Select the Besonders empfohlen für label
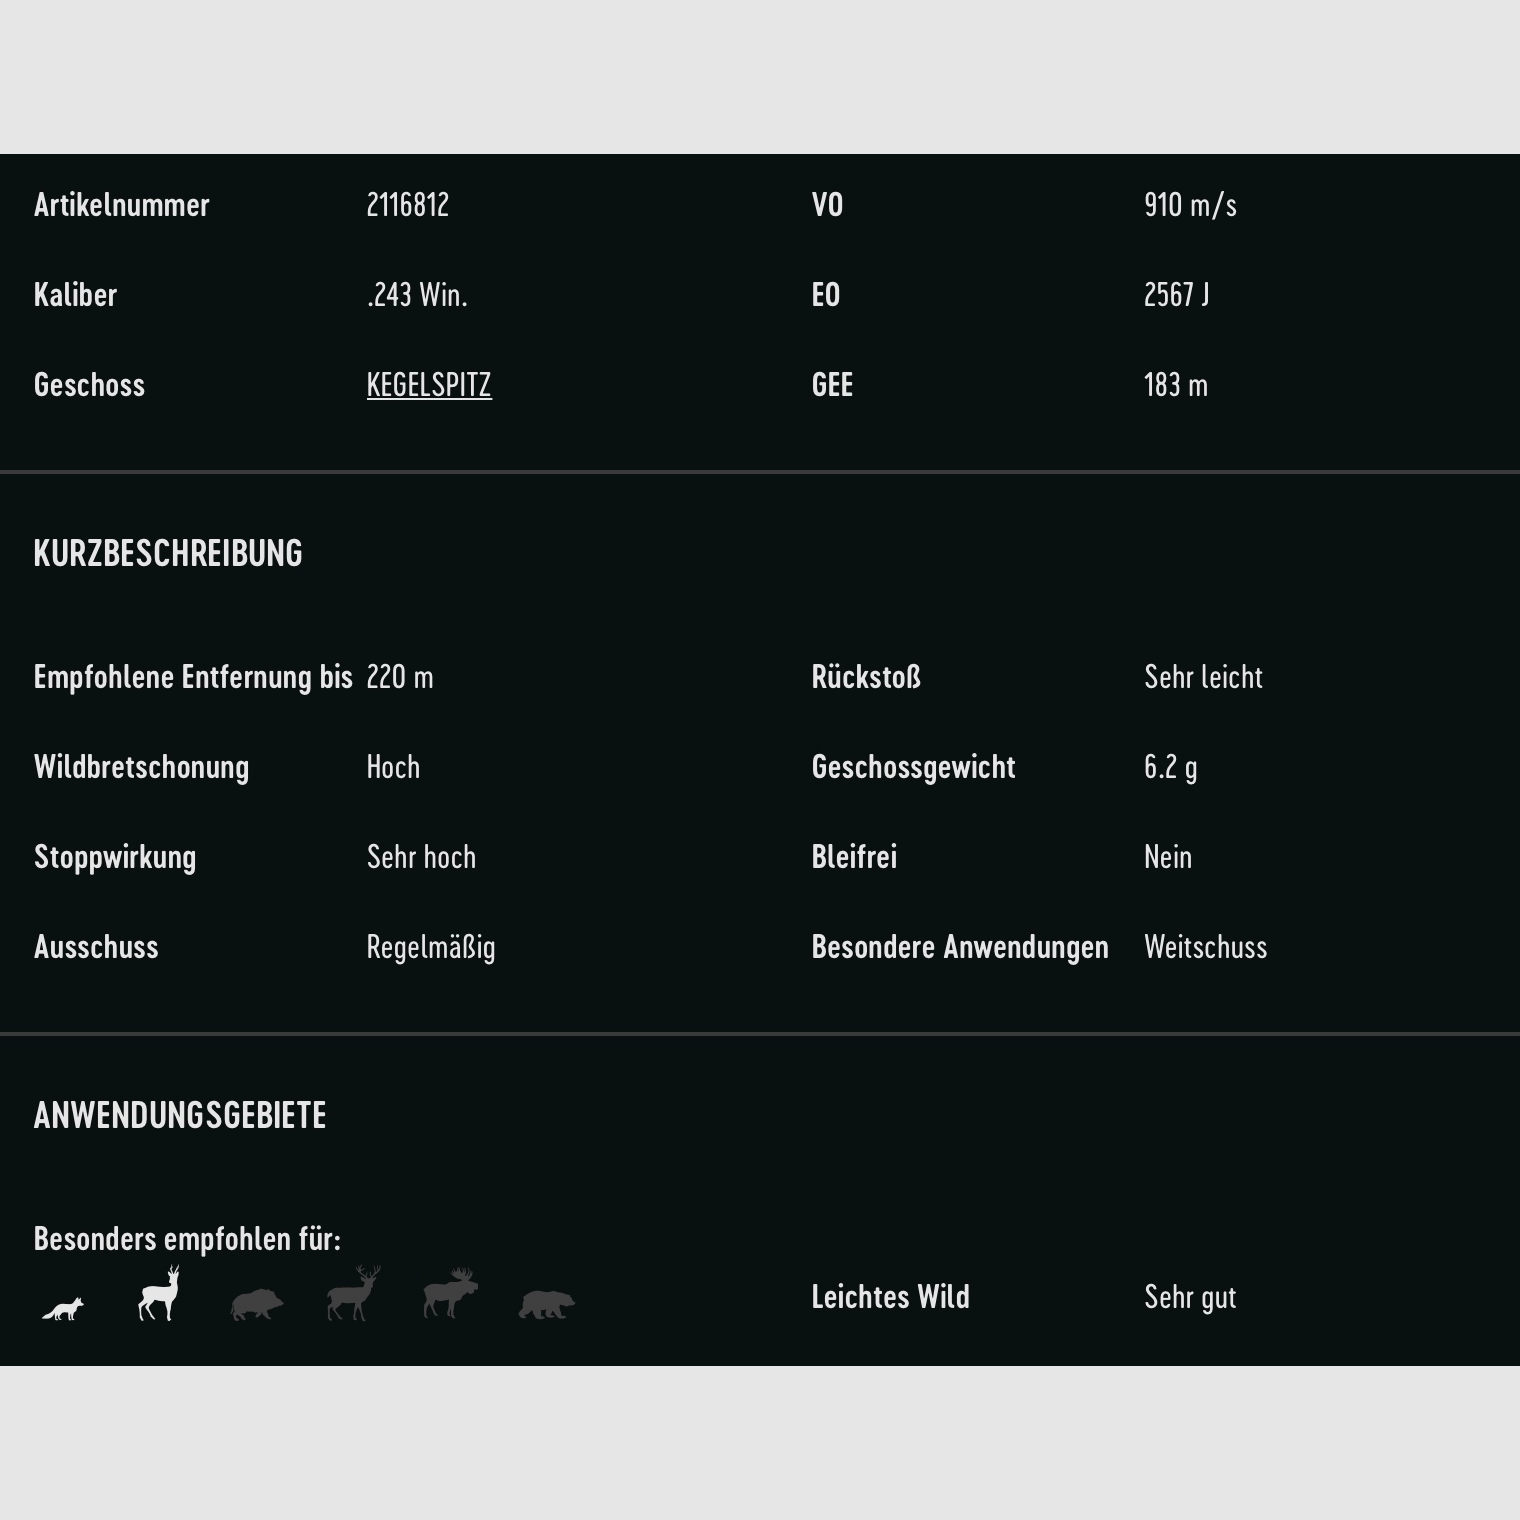 click(187, 1239)
